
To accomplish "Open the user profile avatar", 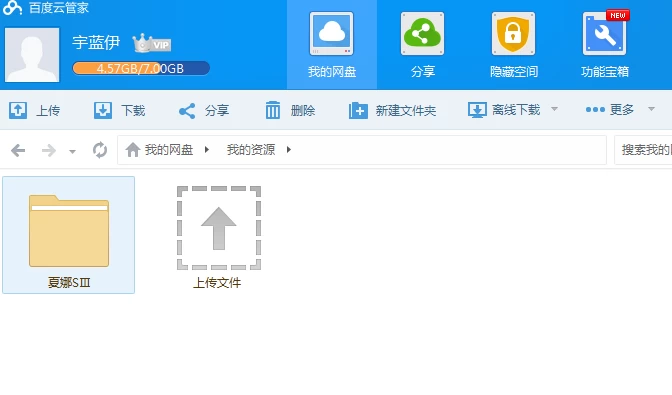I will 32,55.
